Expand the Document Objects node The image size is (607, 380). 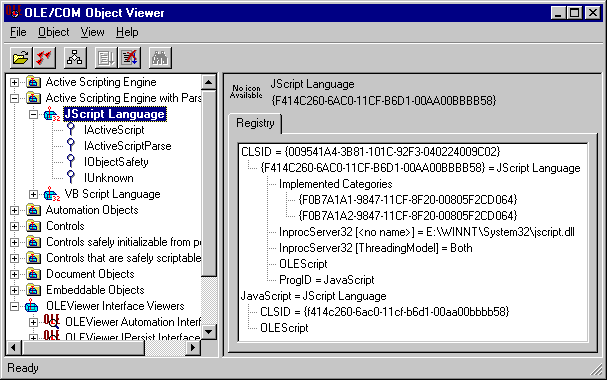(14, 274)
